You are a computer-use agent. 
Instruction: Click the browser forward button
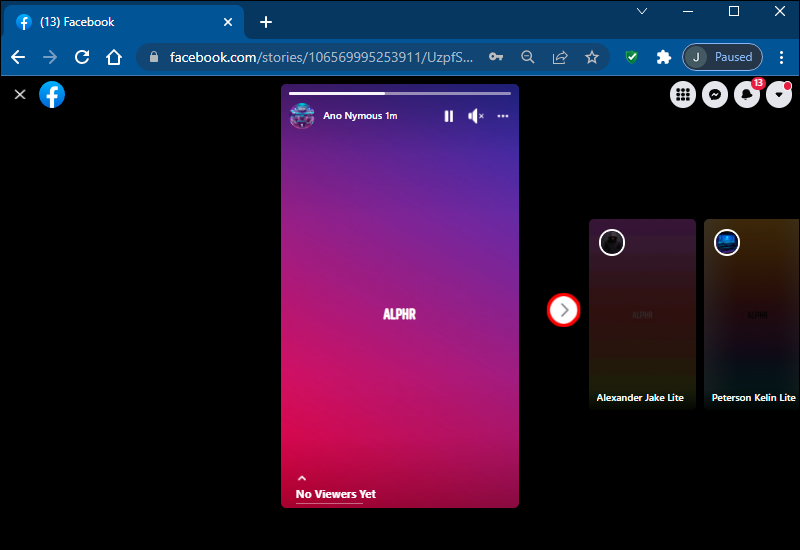pos(50,57)
